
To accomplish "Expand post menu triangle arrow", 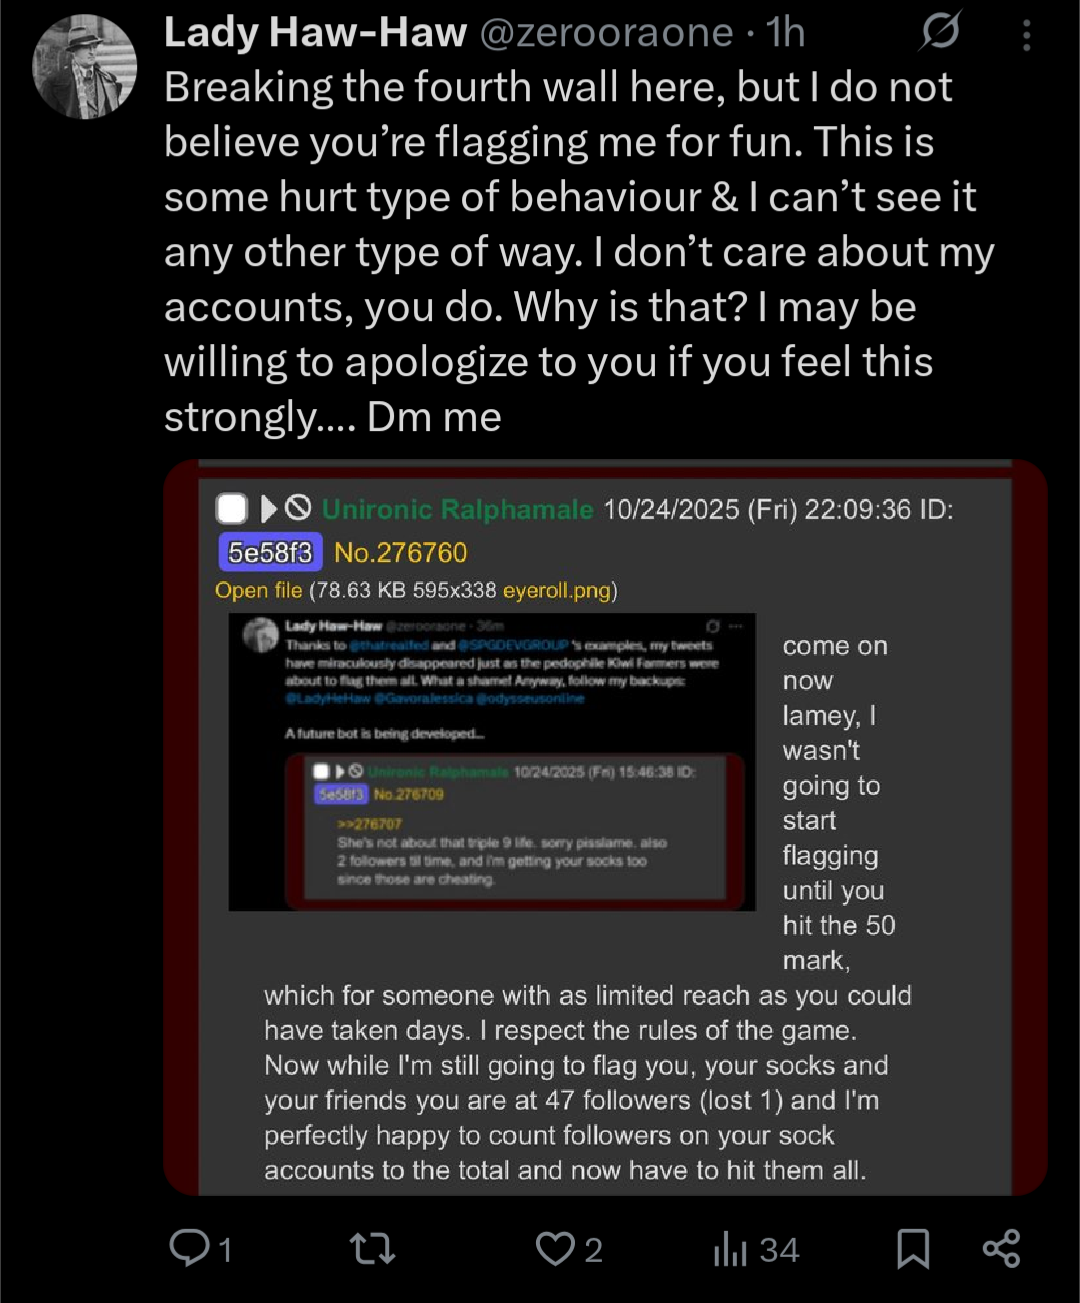I will (x=268, y=509).
